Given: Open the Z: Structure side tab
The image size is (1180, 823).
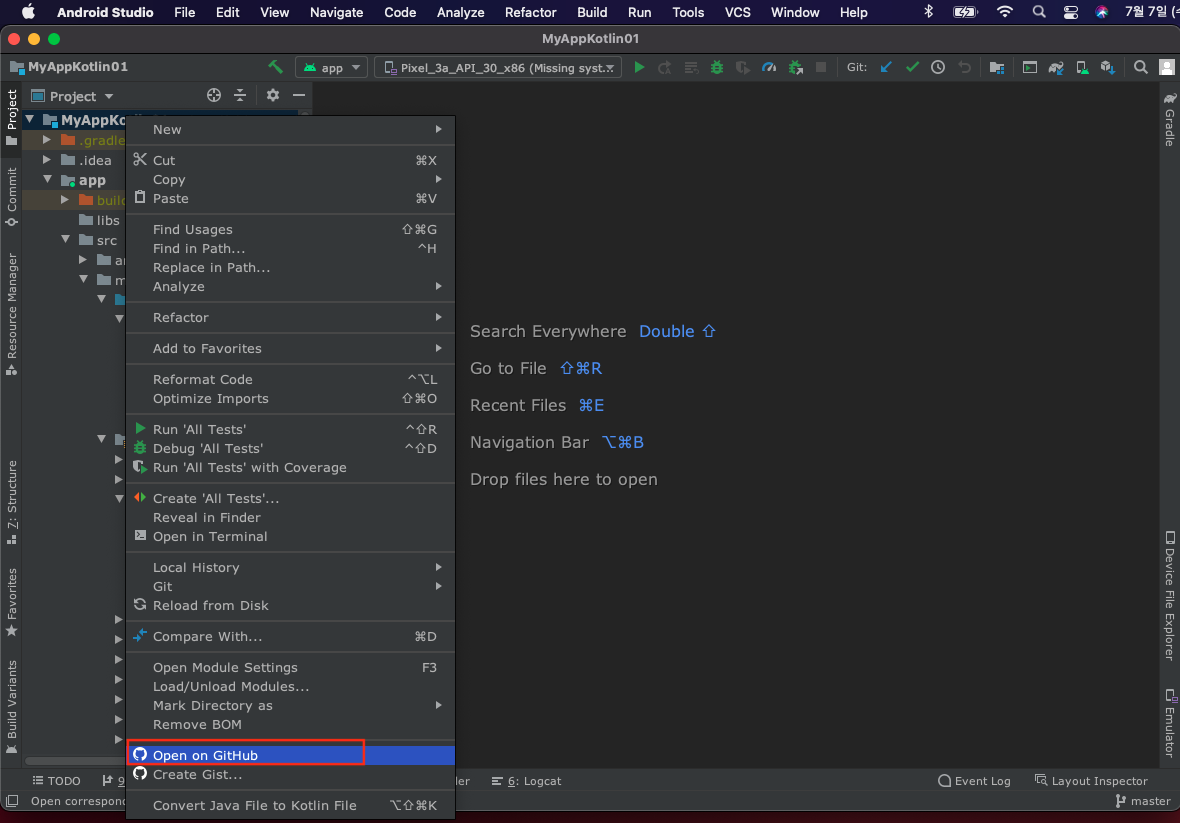Looking at the screenshot, I should [11, 502].
